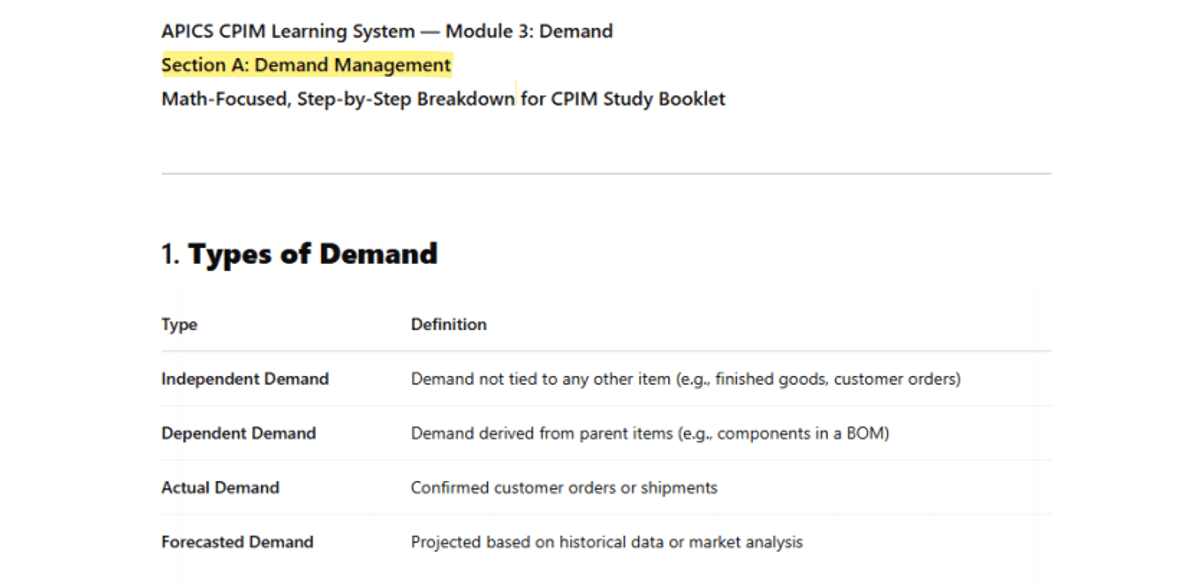
Task: Click the 'Definition' column header
Action: [449, 324]
